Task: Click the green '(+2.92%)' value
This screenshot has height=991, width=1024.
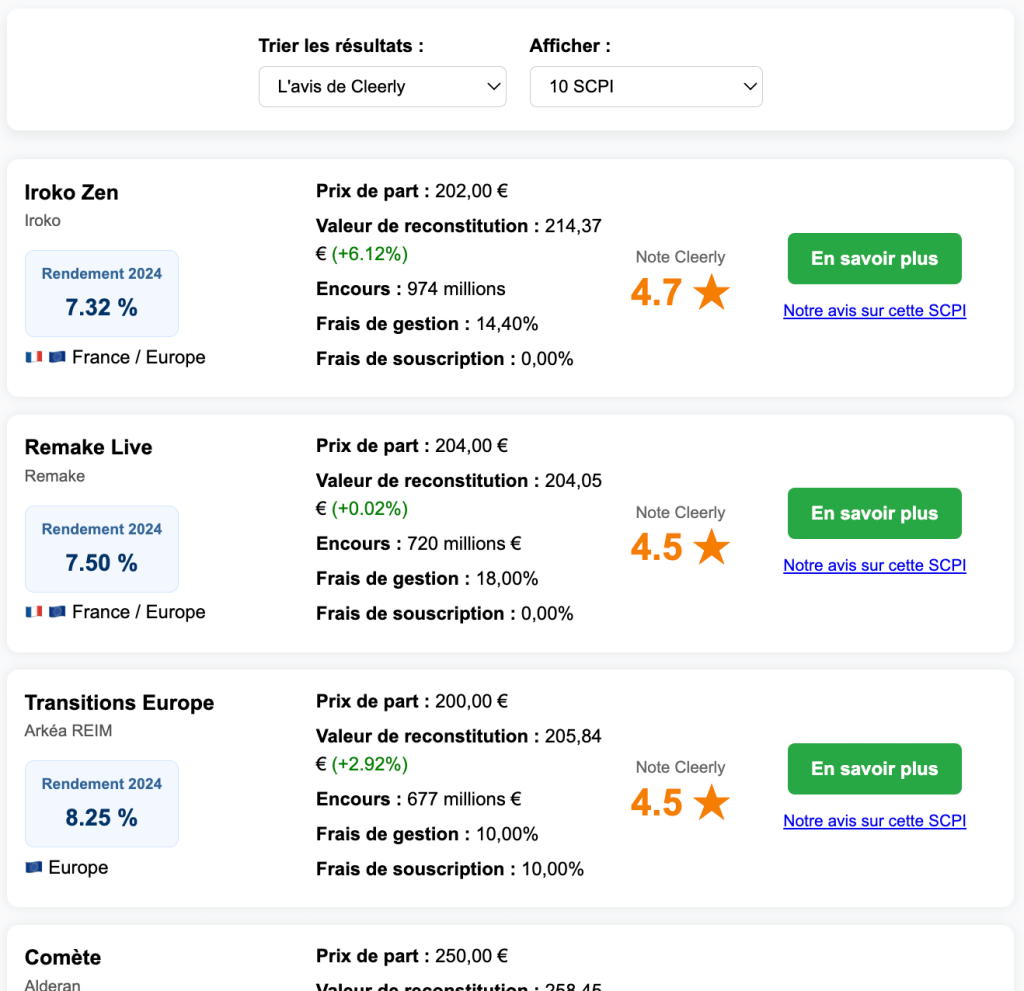Action: tap(370, 764)
